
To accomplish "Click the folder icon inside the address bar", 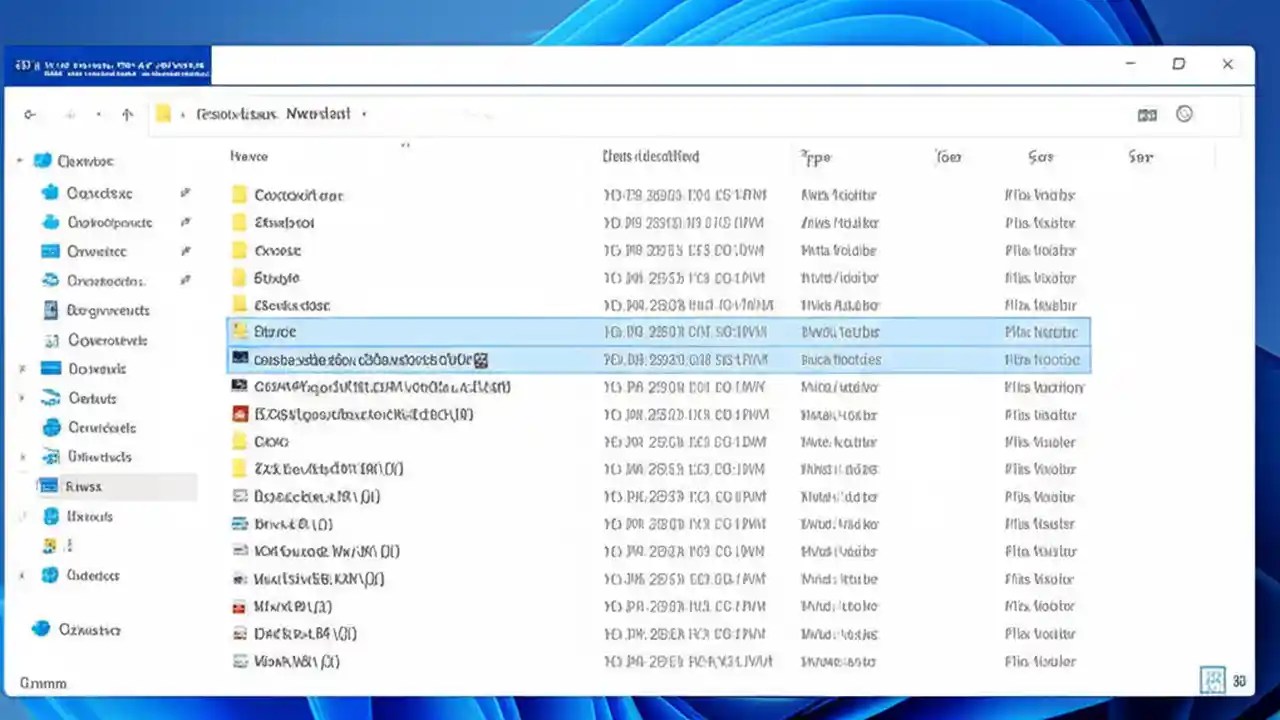I will [x=163, y=114].
